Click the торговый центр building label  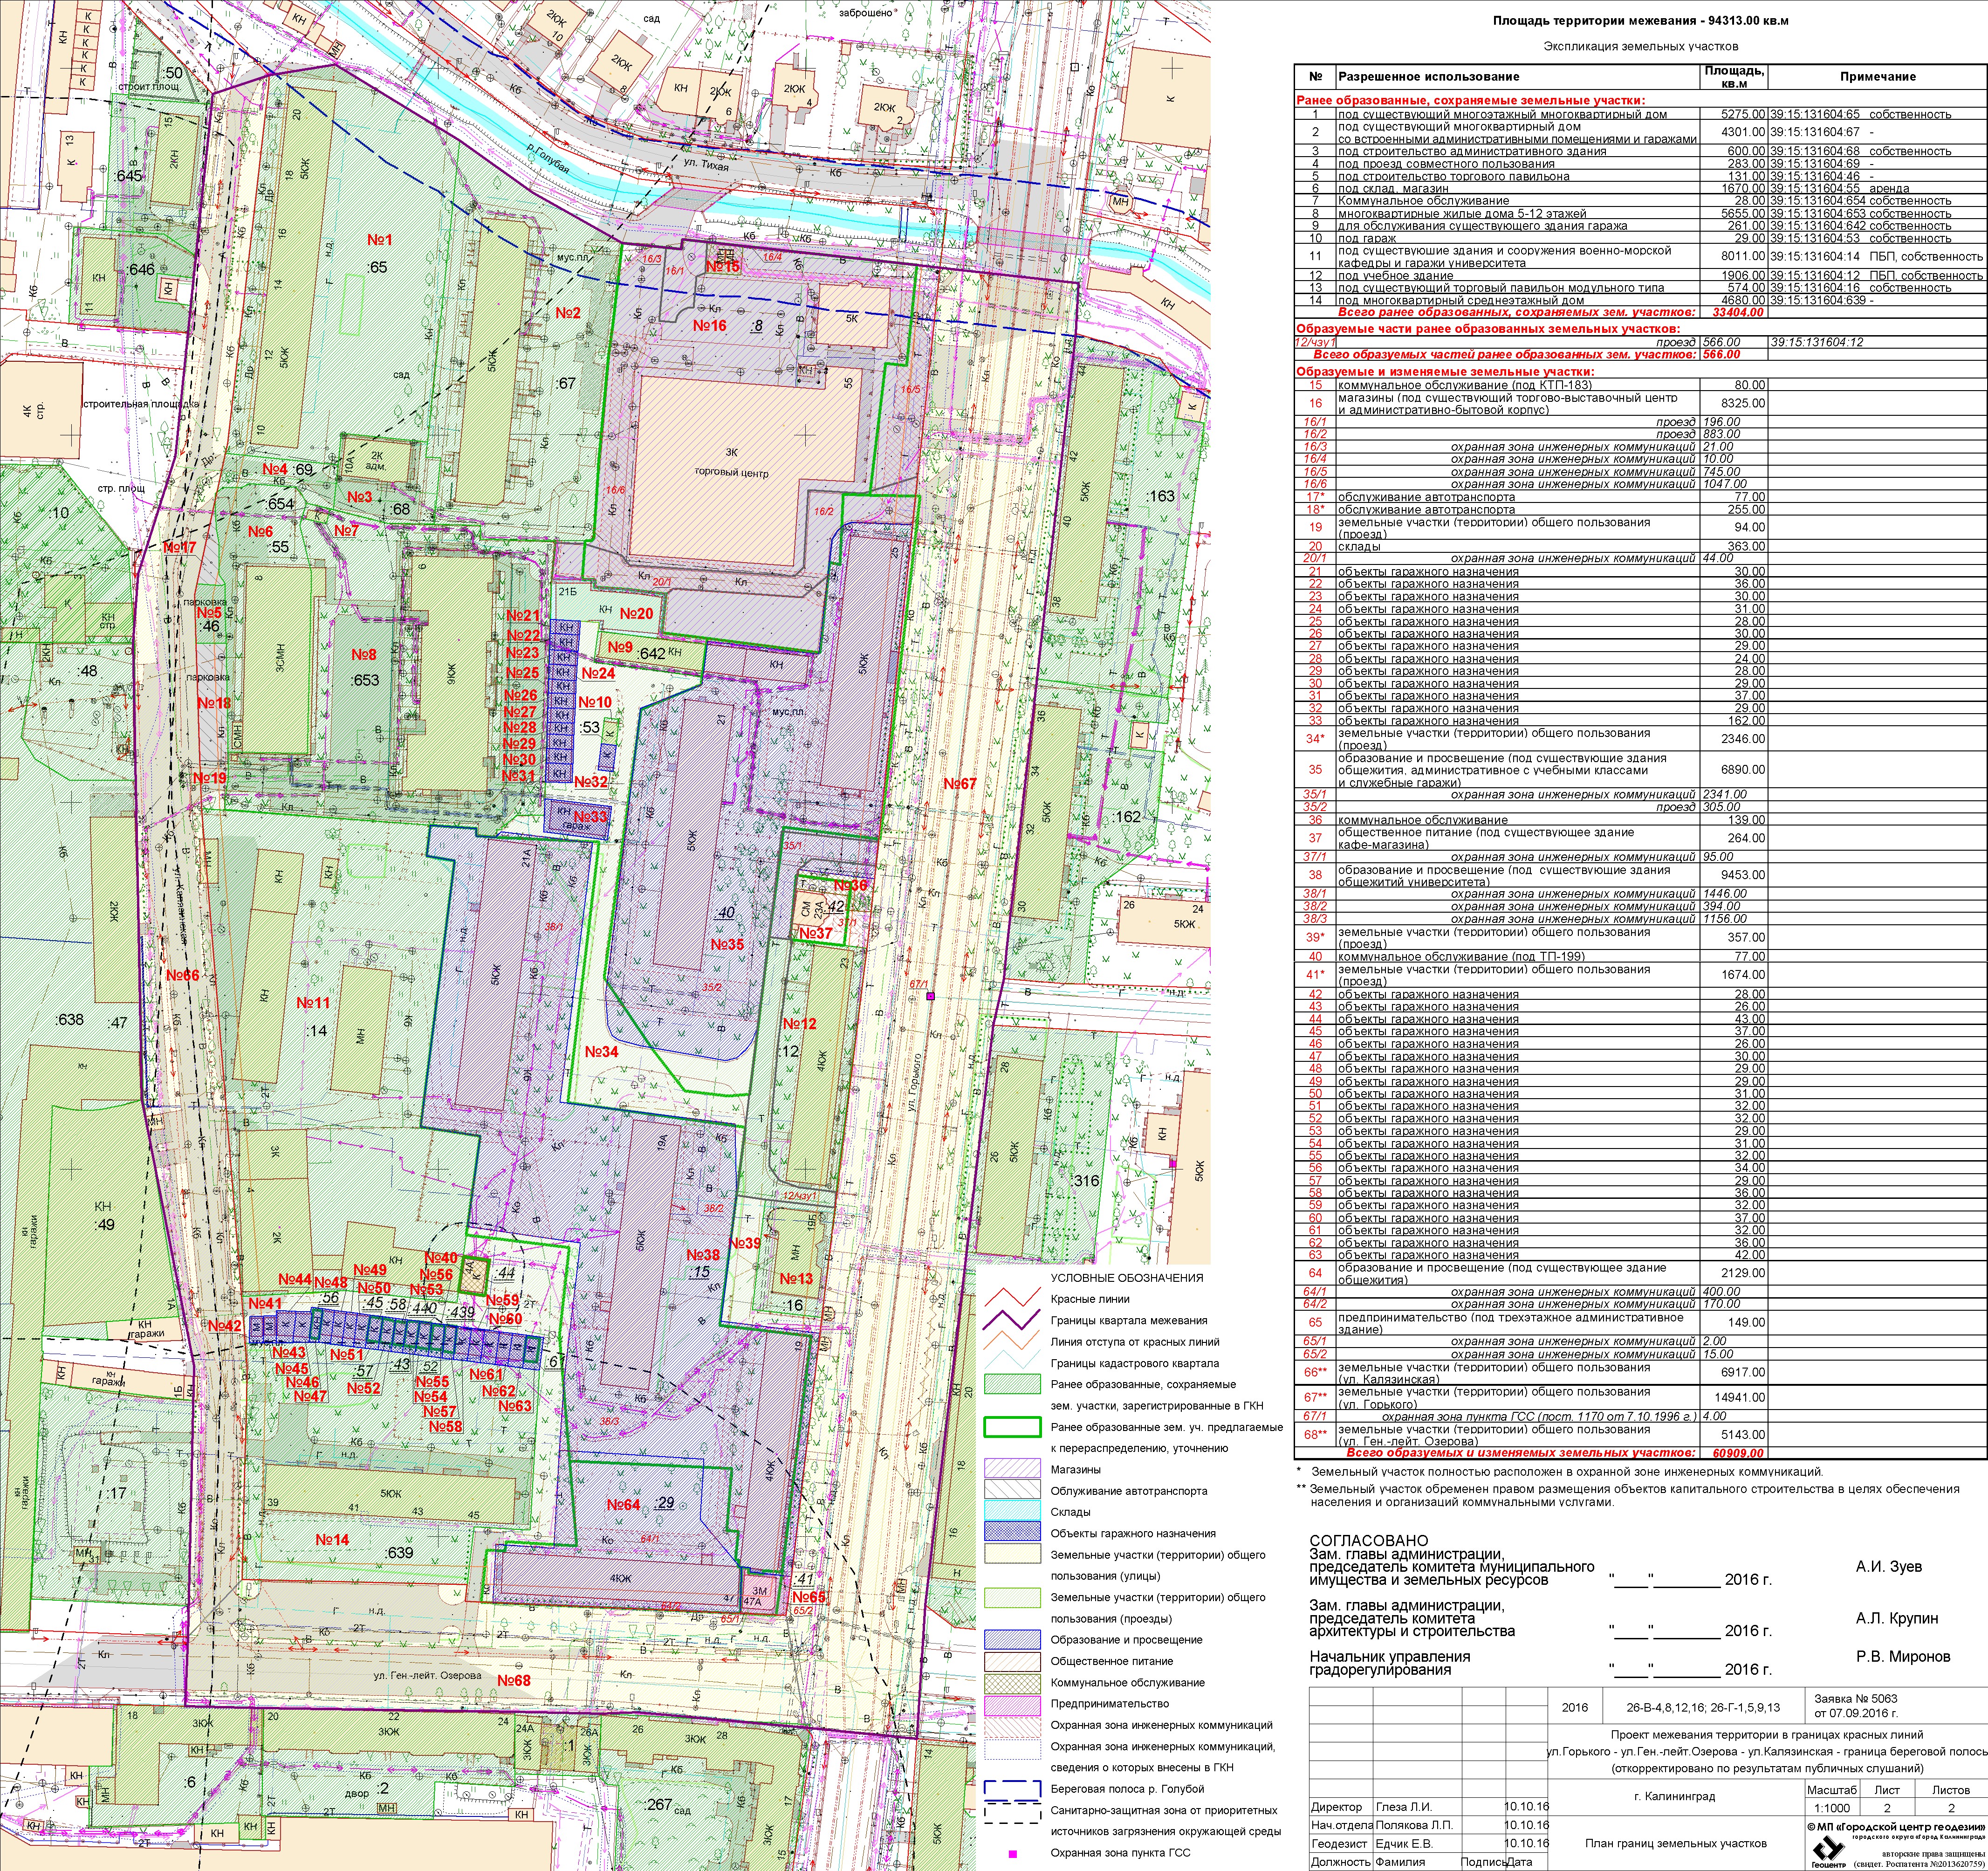click(x=733, y=473)
